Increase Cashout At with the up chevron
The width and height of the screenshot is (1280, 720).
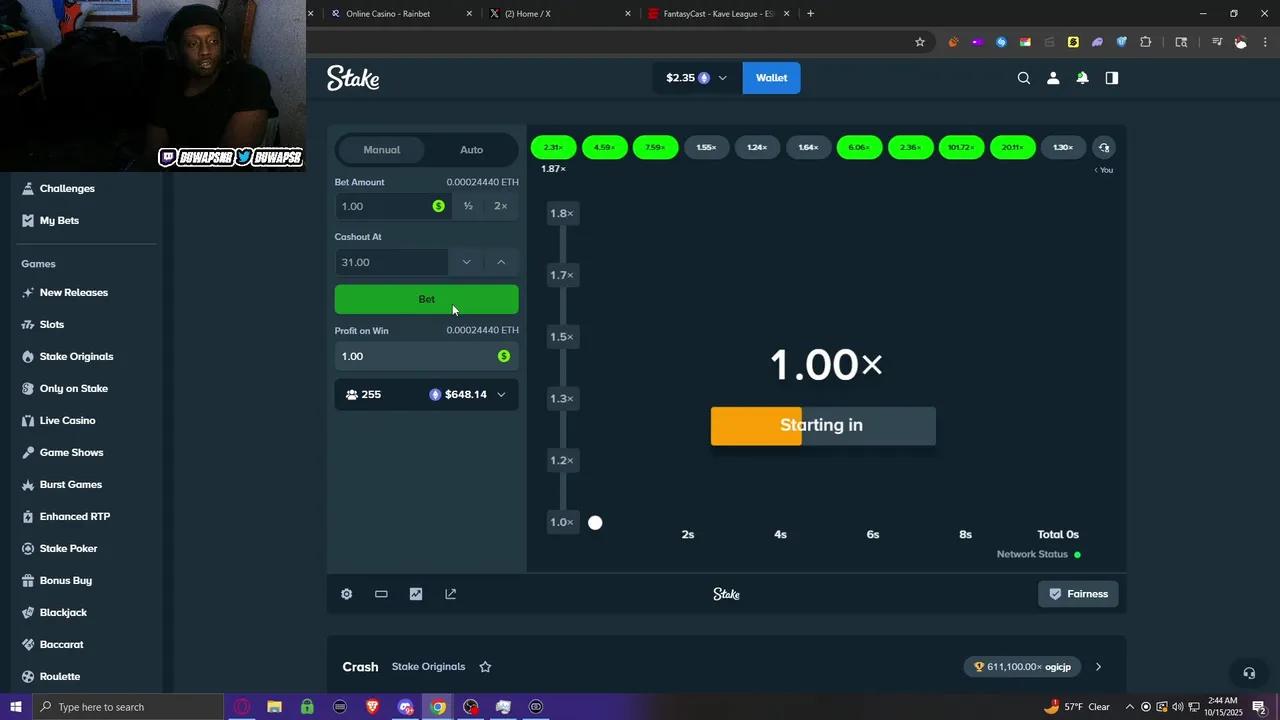tap(501, 262)
